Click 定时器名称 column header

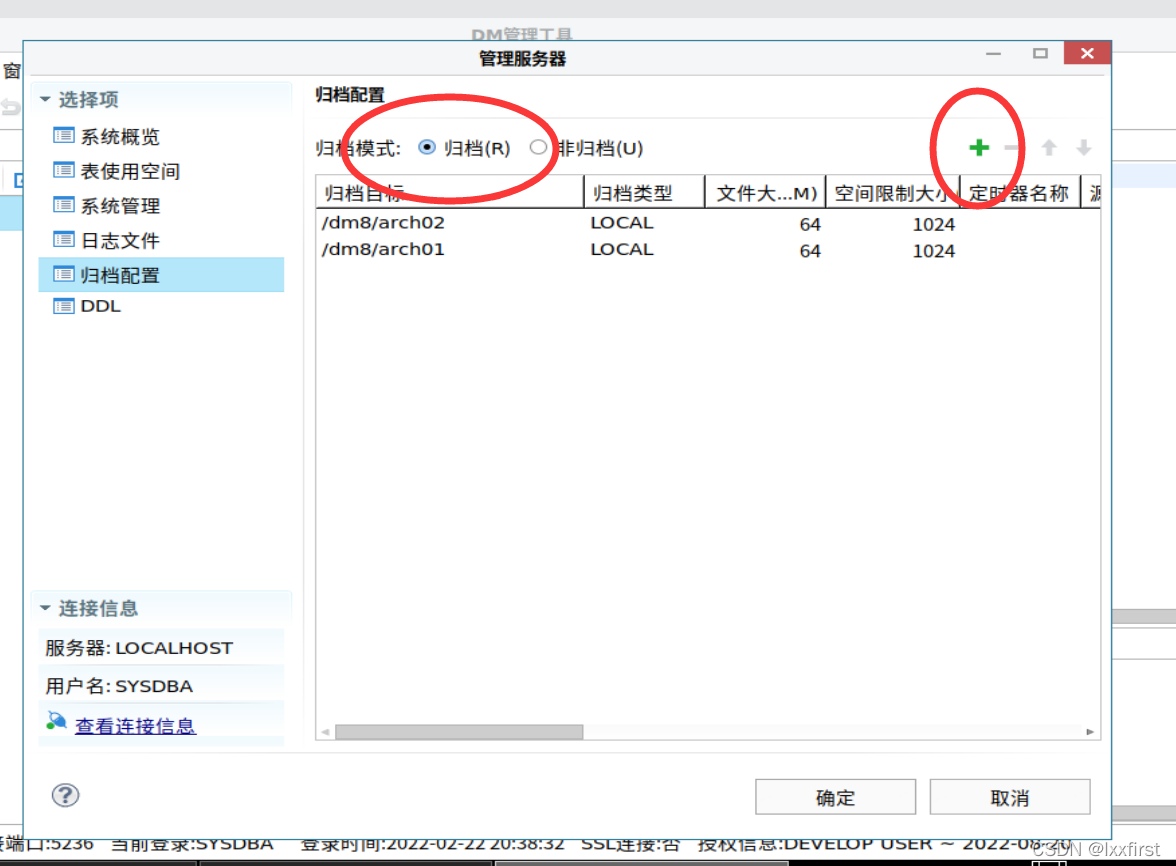coord(1020,193)
